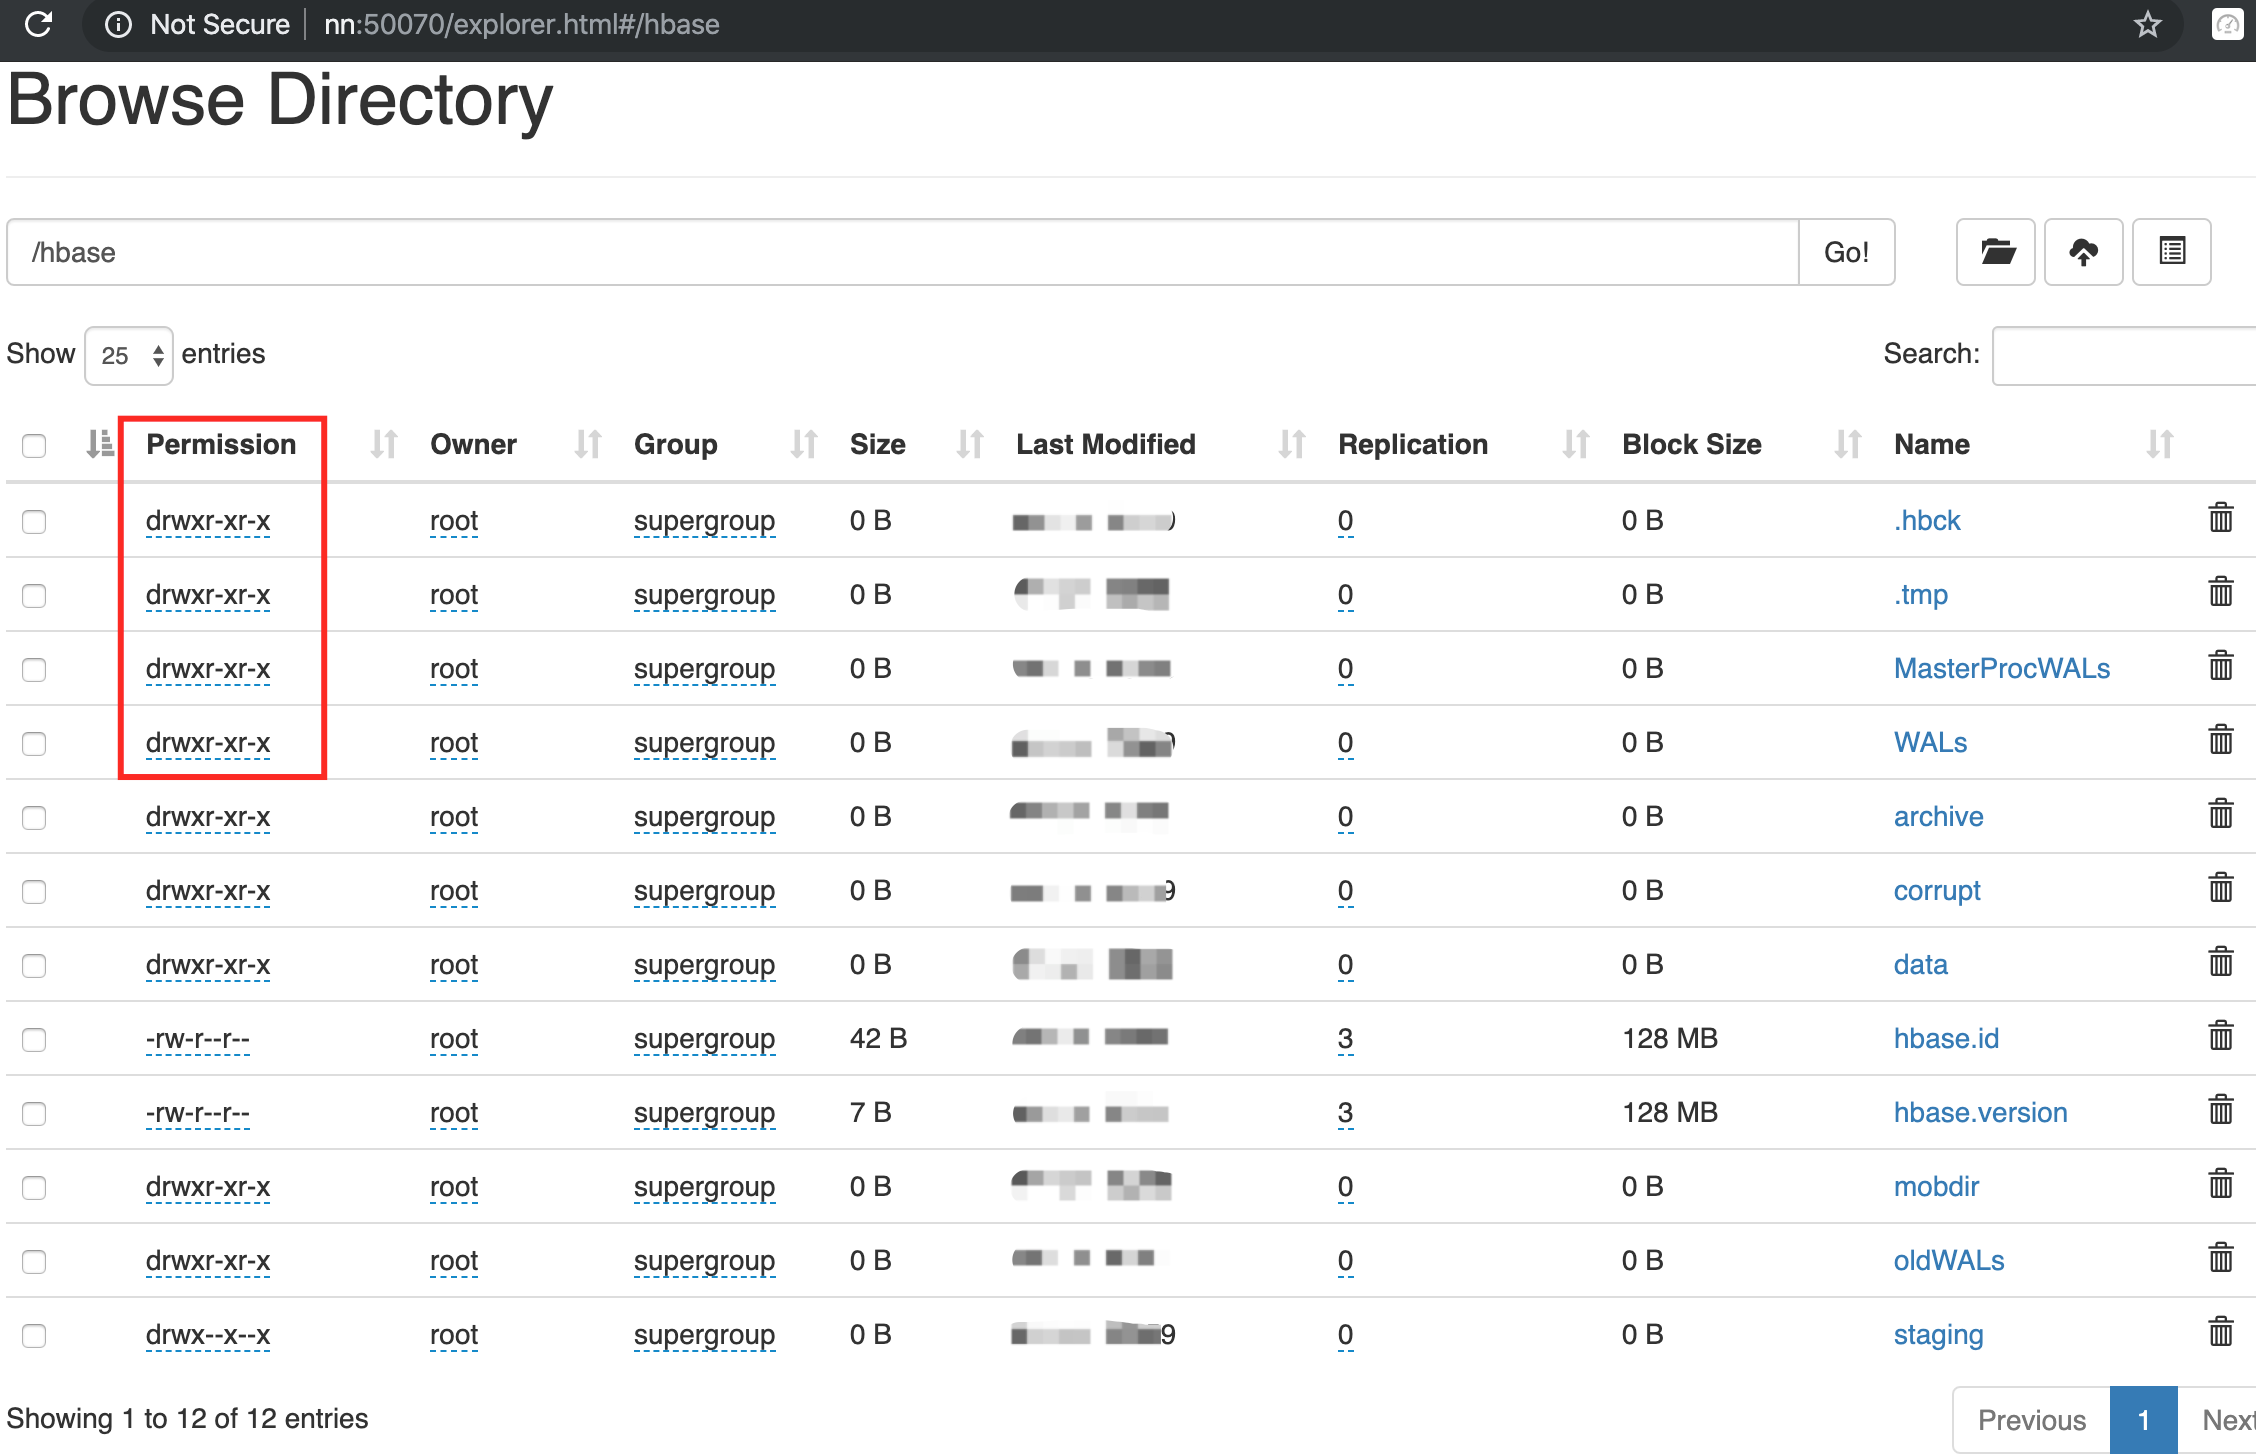Screen dimensions: 2256x1456
Task: Click permission drwx--x--x of staging row
Action: (208, 1334)
